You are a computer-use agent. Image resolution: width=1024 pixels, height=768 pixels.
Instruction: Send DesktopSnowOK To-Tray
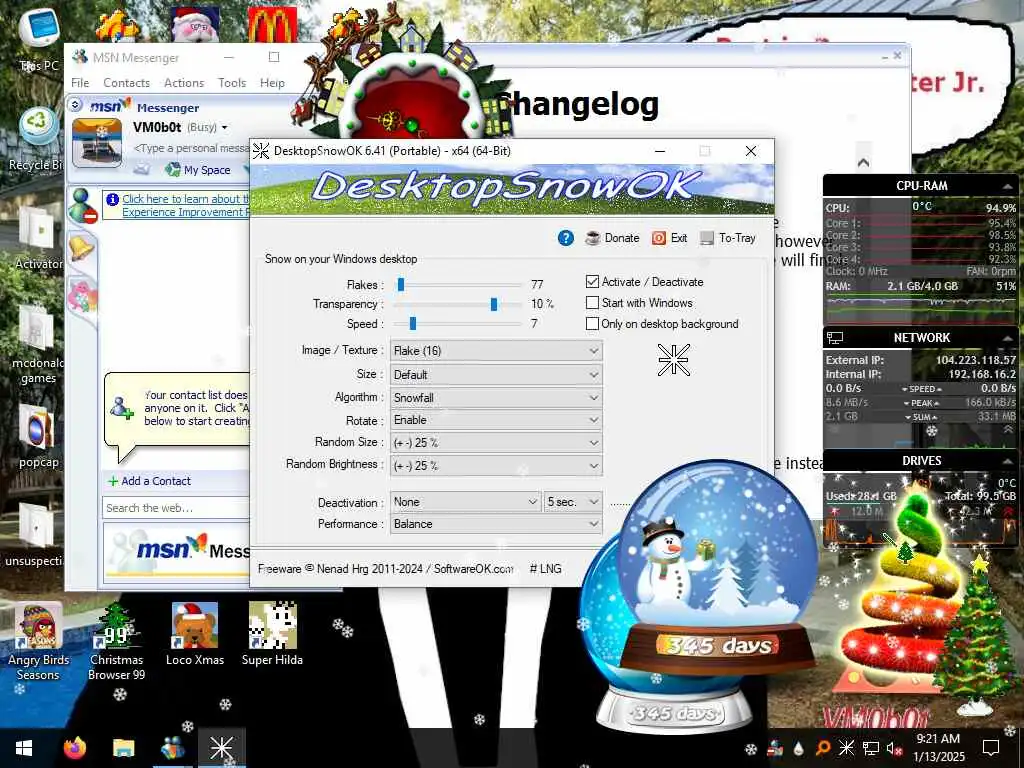728,238
